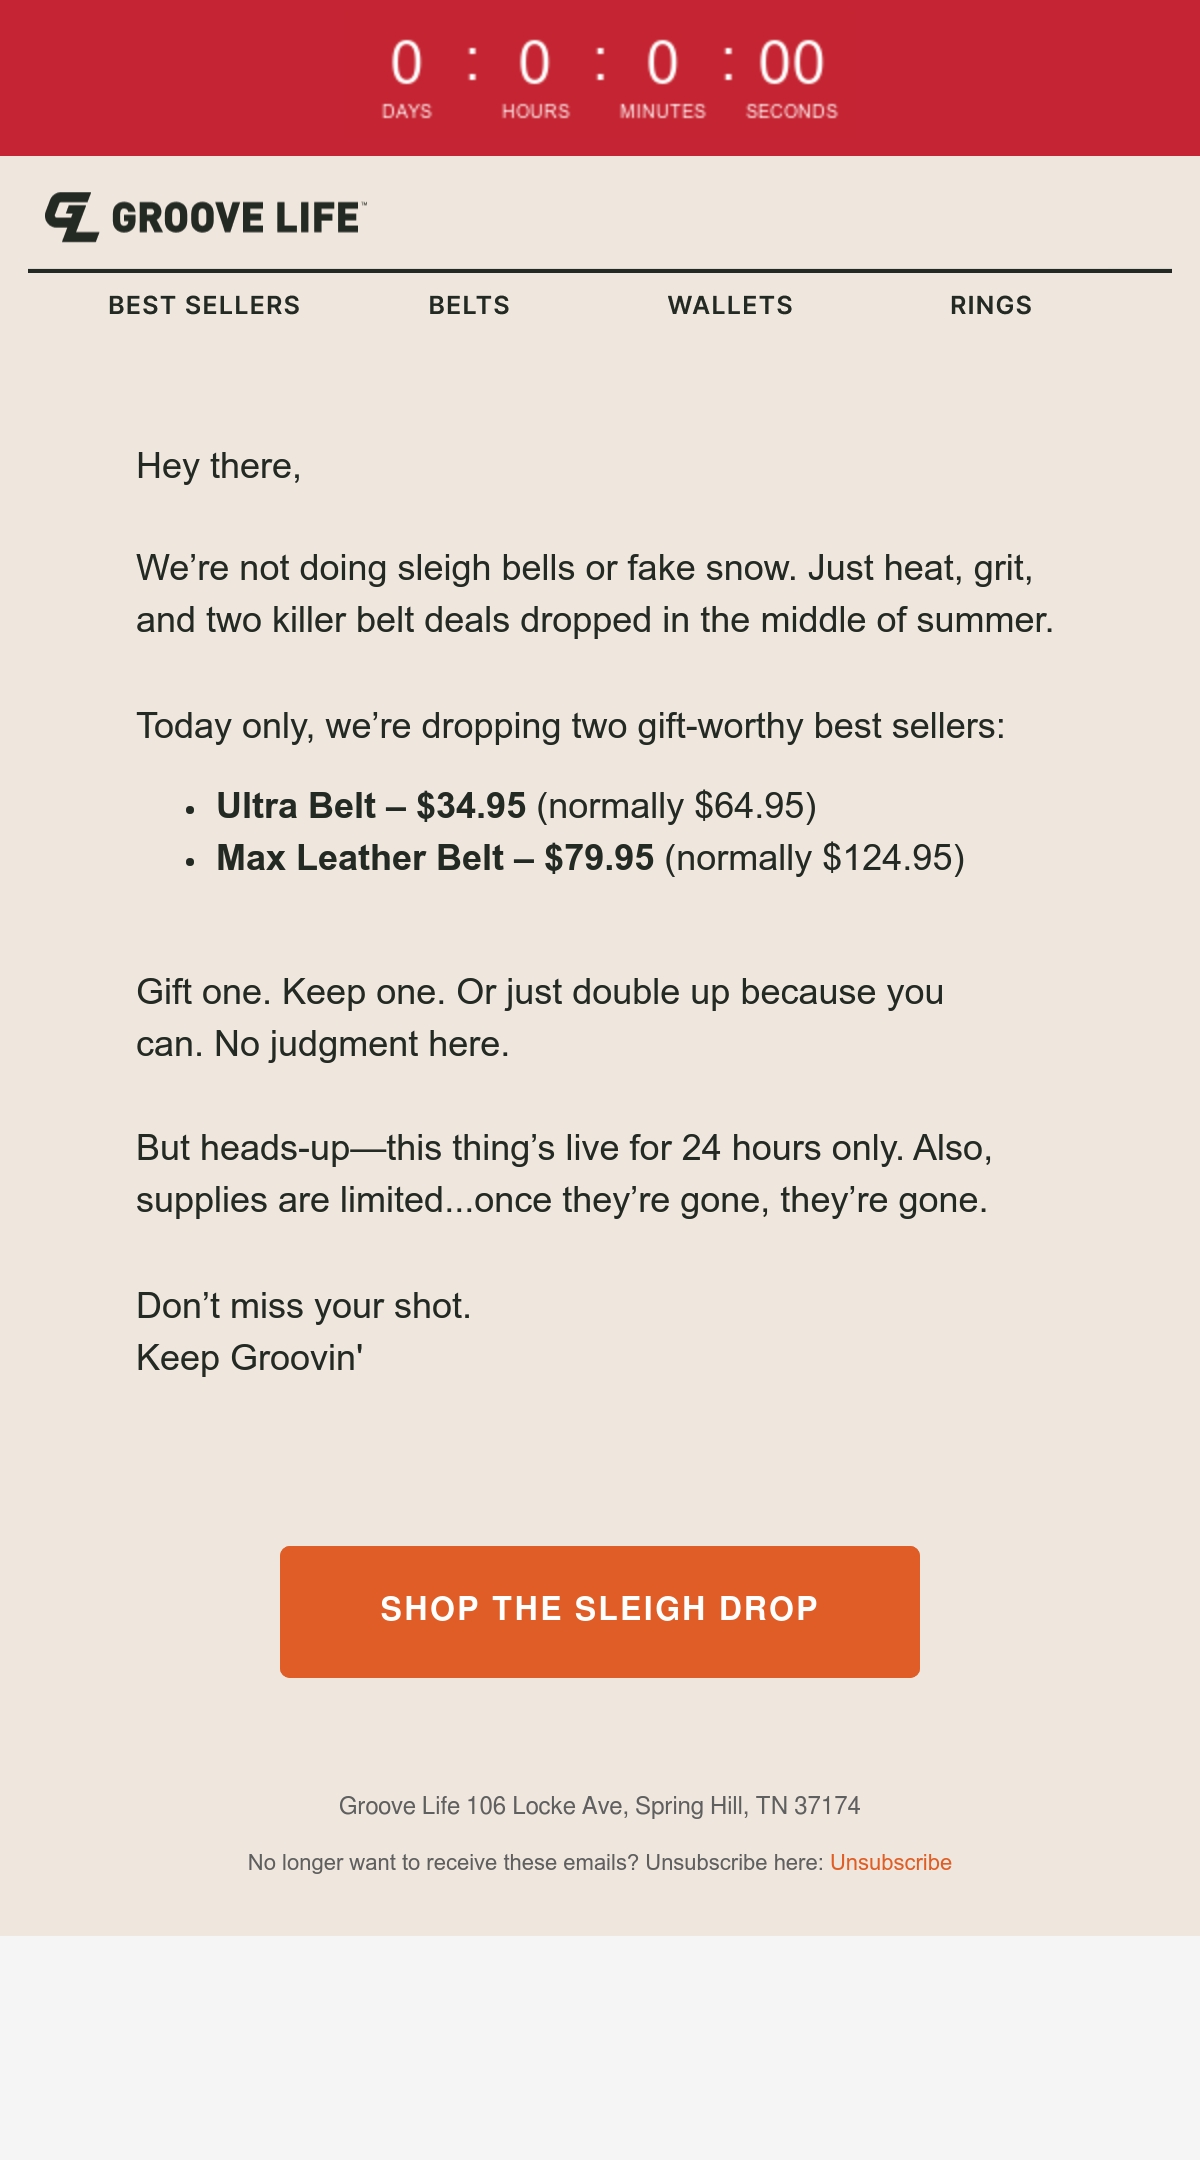The image size is (1200, 2160).
Task: Click the countdown seconds 00 digits
Action: click(x=791, y=63)
